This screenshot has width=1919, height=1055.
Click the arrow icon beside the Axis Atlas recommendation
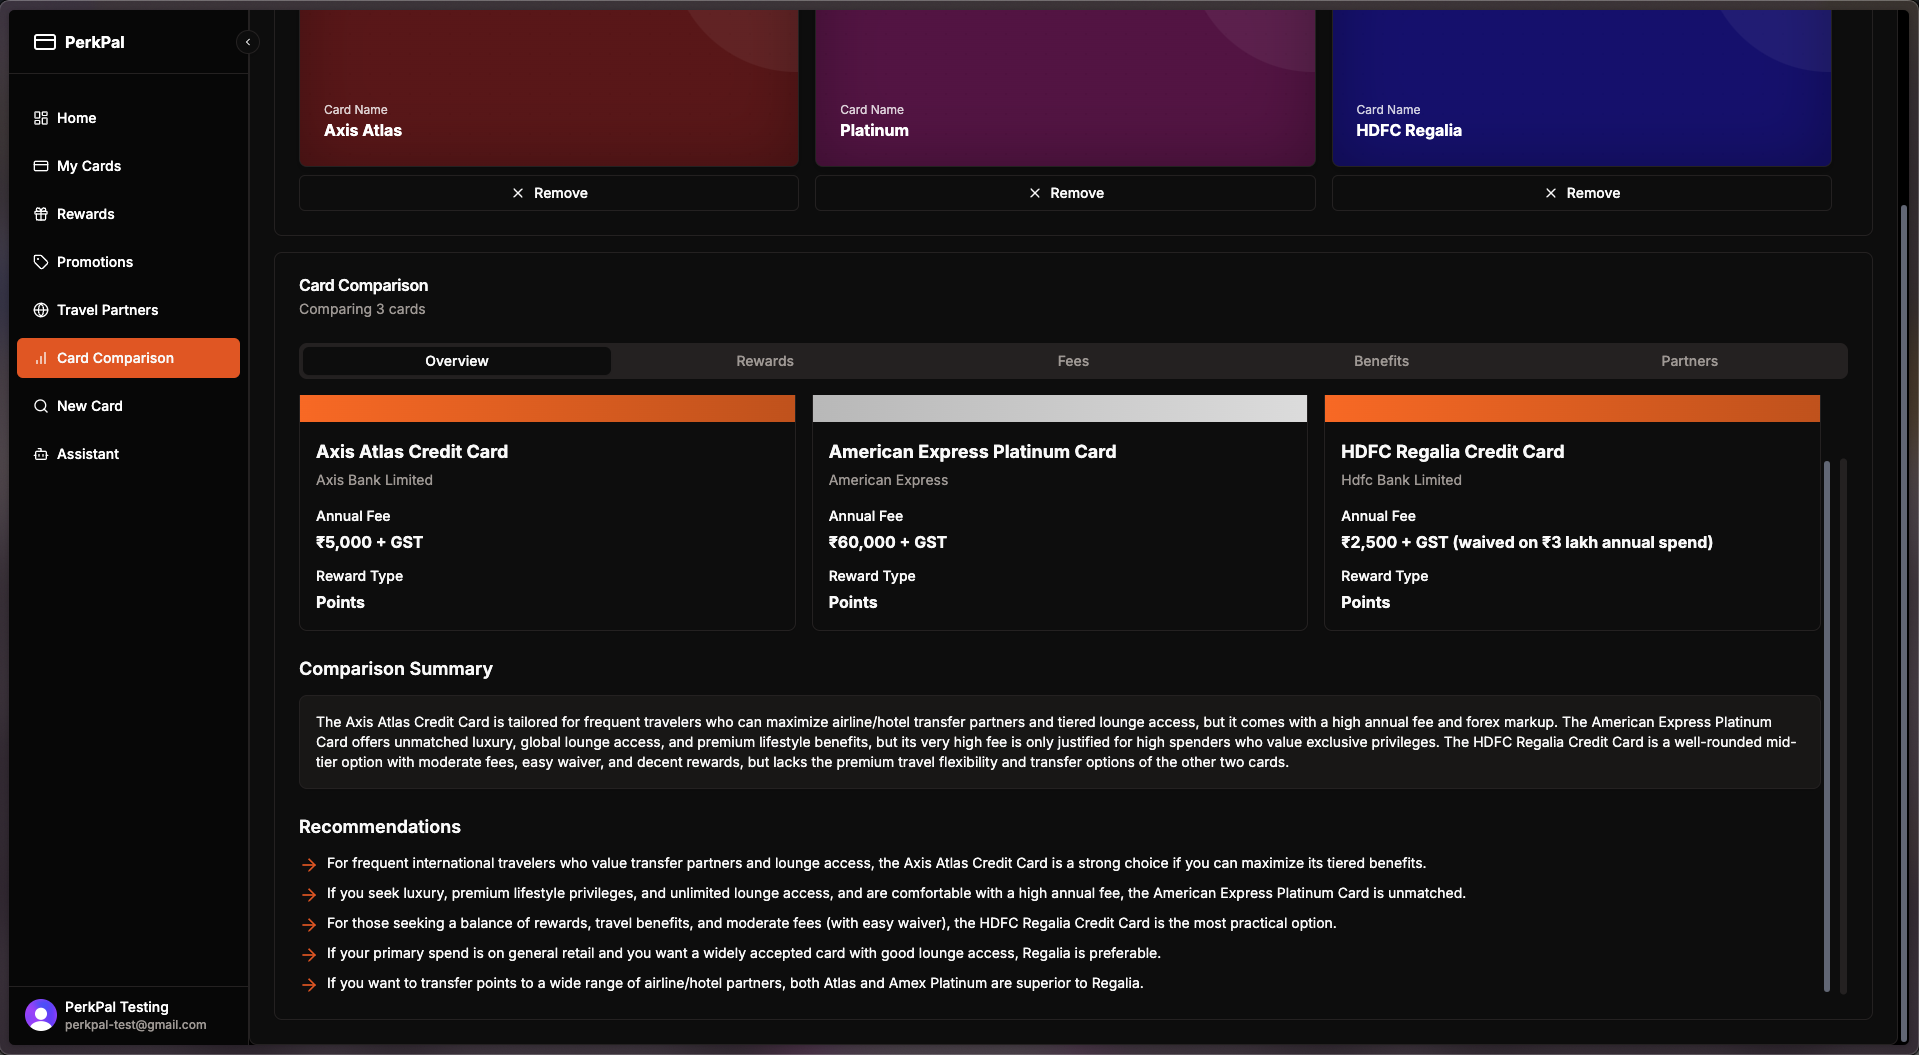click(309, 865)
